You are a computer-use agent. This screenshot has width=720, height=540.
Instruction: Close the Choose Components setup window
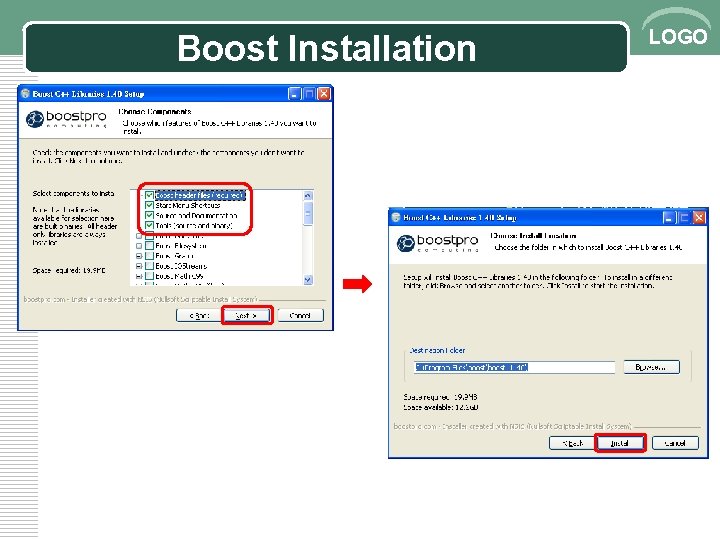point(324,94)
